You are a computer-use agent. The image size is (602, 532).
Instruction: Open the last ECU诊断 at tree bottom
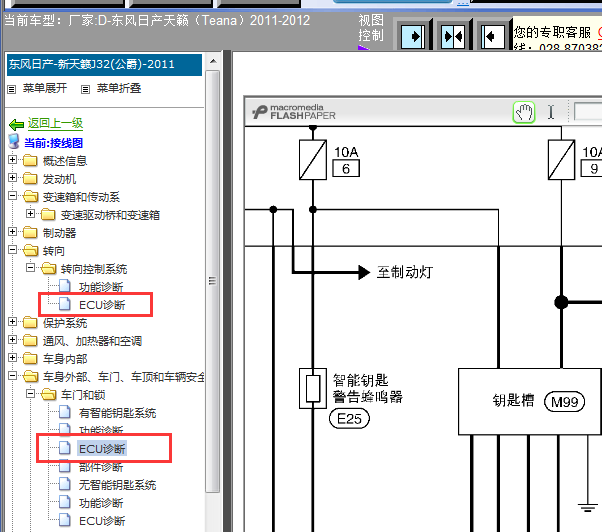pyautogui.click(x=102, y=521)
